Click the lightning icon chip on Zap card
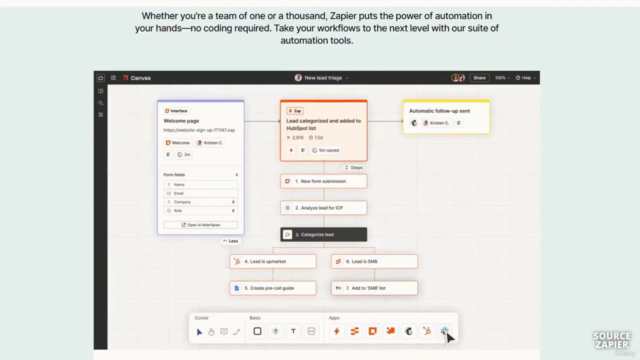 [291, 151]
